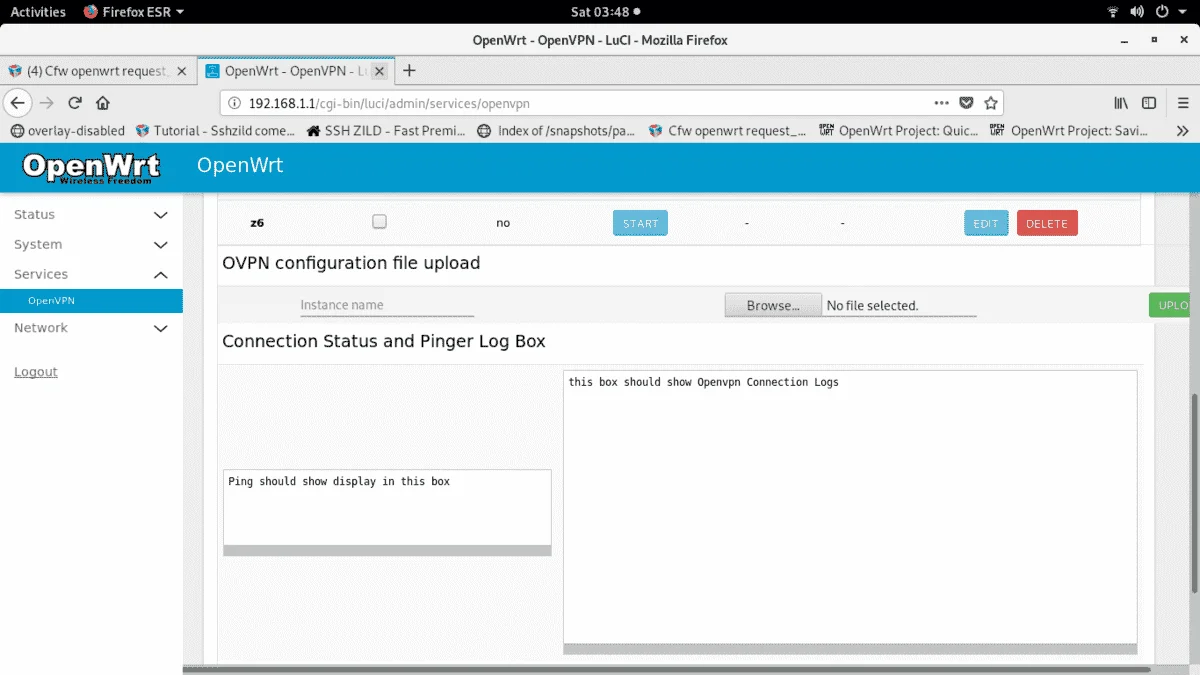Click the page vertical scrollbar
Viewport: 1200px width, 675px height.
[1194, 492]
